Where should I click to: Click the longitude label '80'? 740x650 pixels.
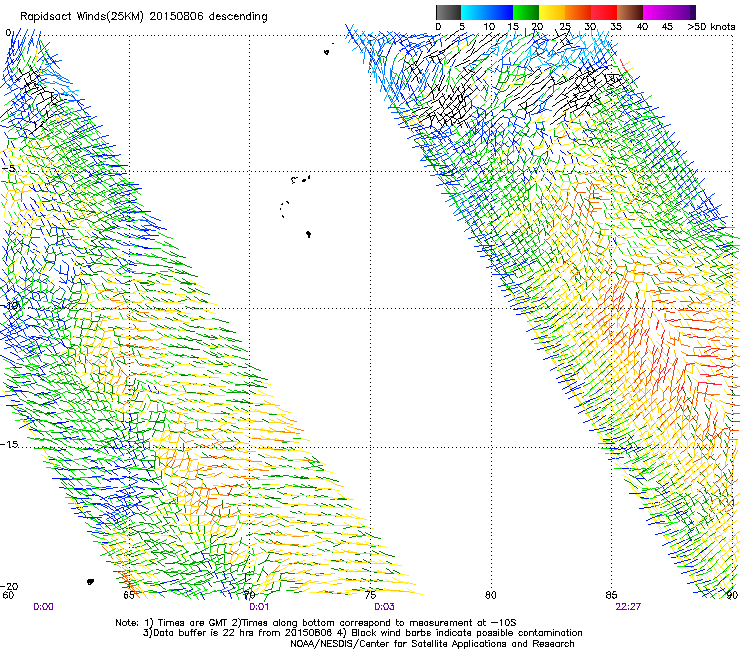491,595
